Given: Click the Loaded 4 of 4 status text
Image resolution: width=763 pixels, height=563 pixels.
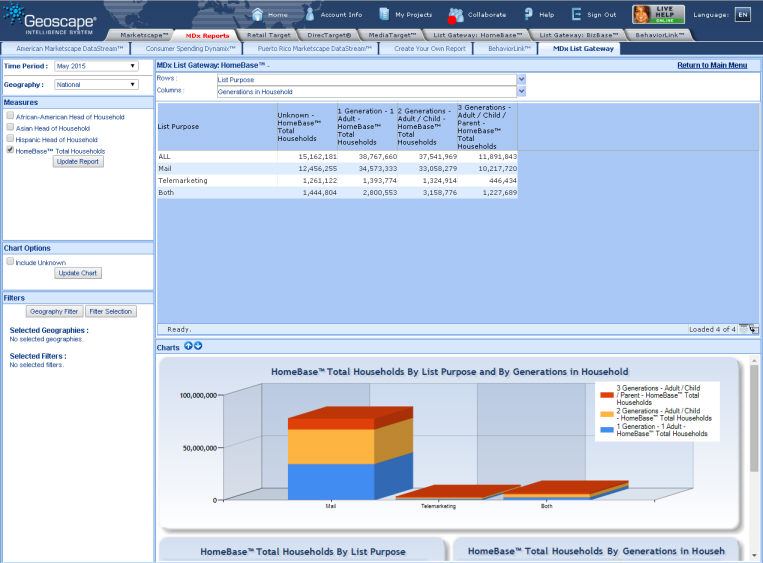Looking at the screenshot, I should 712,329.
